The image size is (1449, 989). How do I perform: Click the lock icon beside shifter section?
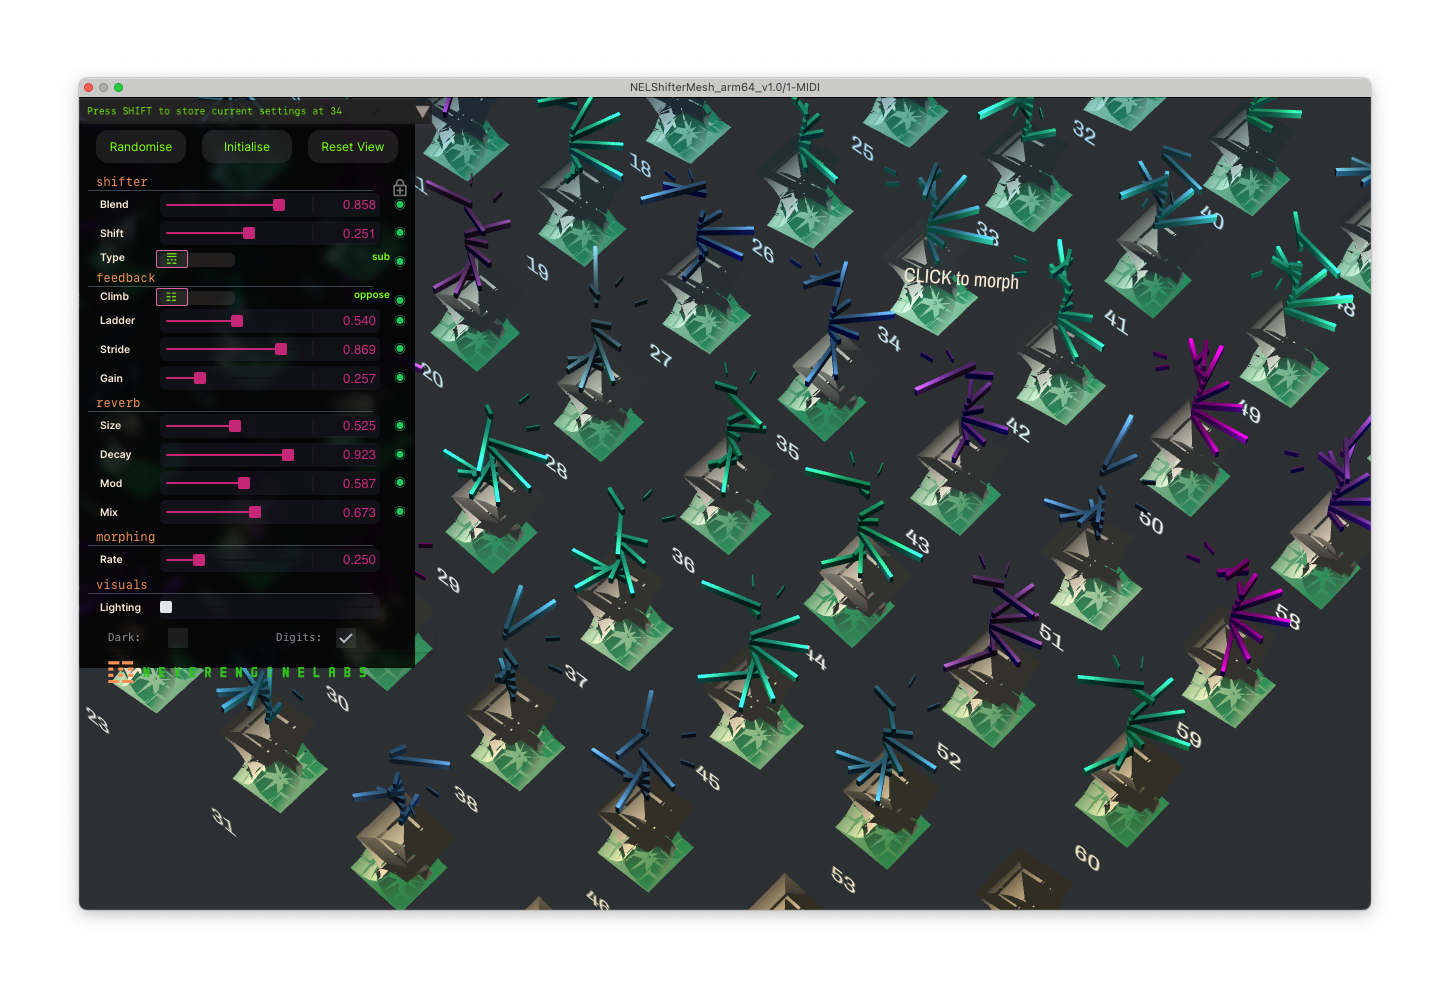click(x=400, y=188)
